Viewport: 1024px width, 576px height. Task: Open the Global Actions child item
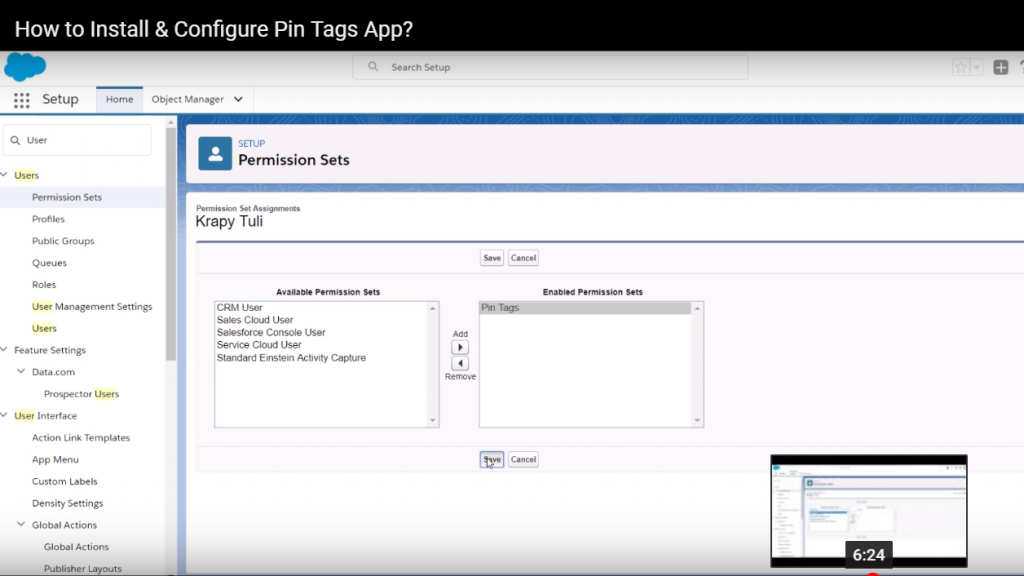(76, 547)
